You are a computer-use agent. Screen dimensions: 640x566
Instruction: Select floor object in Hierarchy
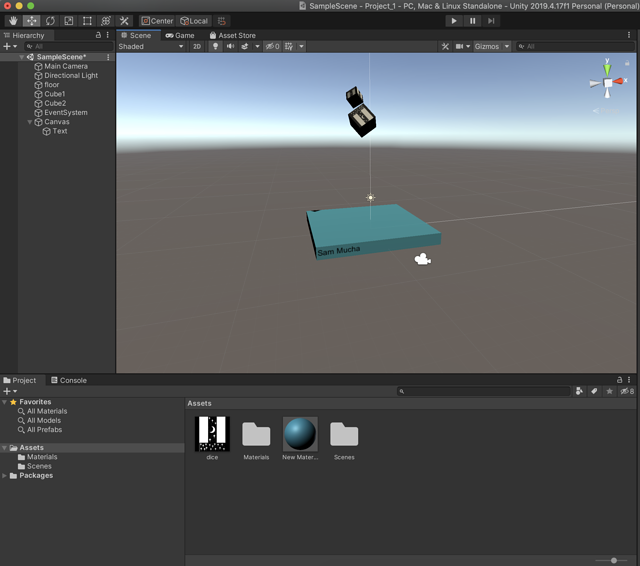tap(51, 85)
